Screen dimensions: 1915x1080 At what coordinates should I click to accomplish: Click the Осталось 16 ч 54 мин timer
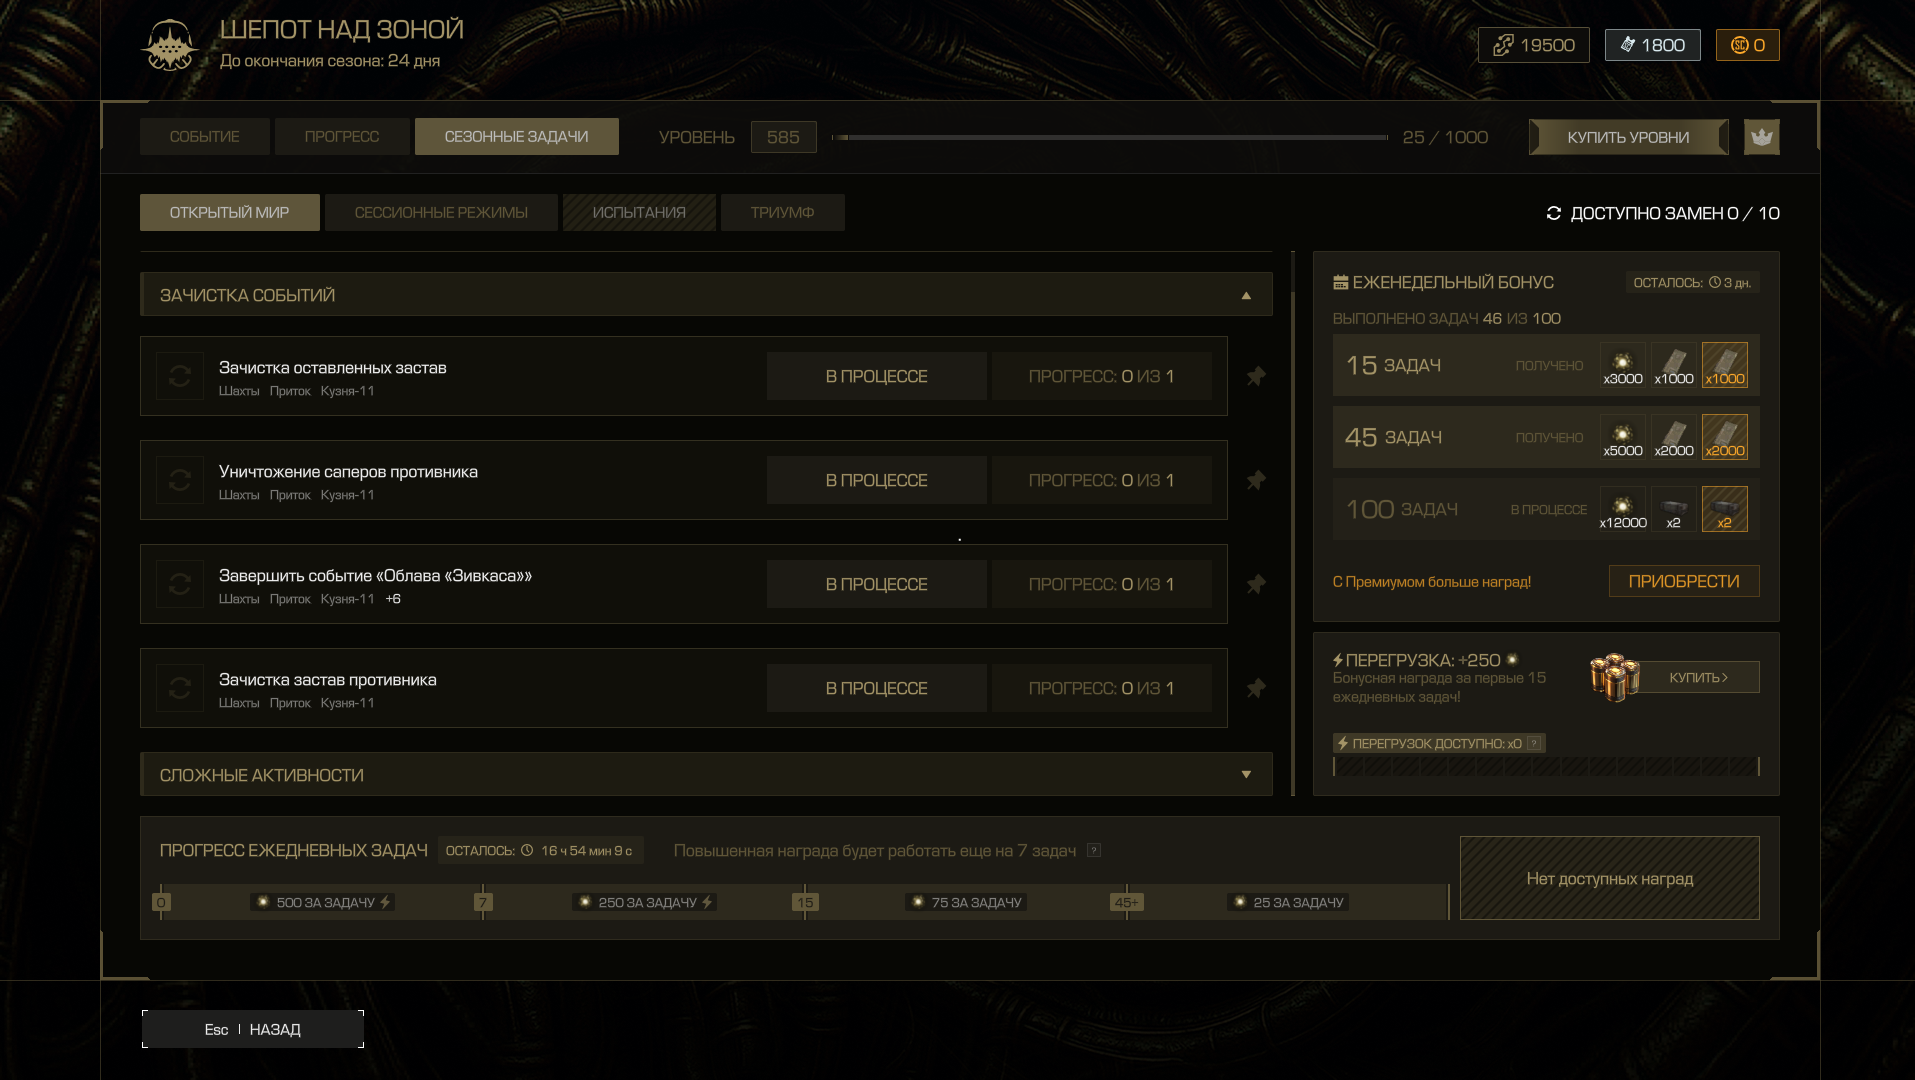[x=540, y=850]
